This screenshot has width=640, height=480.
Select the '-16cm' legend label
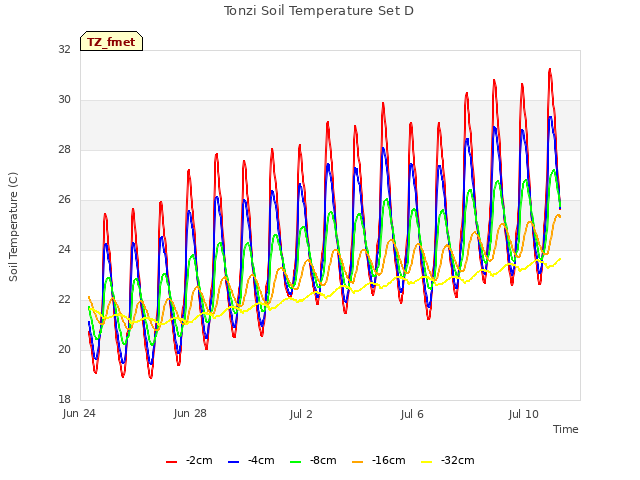389,460
